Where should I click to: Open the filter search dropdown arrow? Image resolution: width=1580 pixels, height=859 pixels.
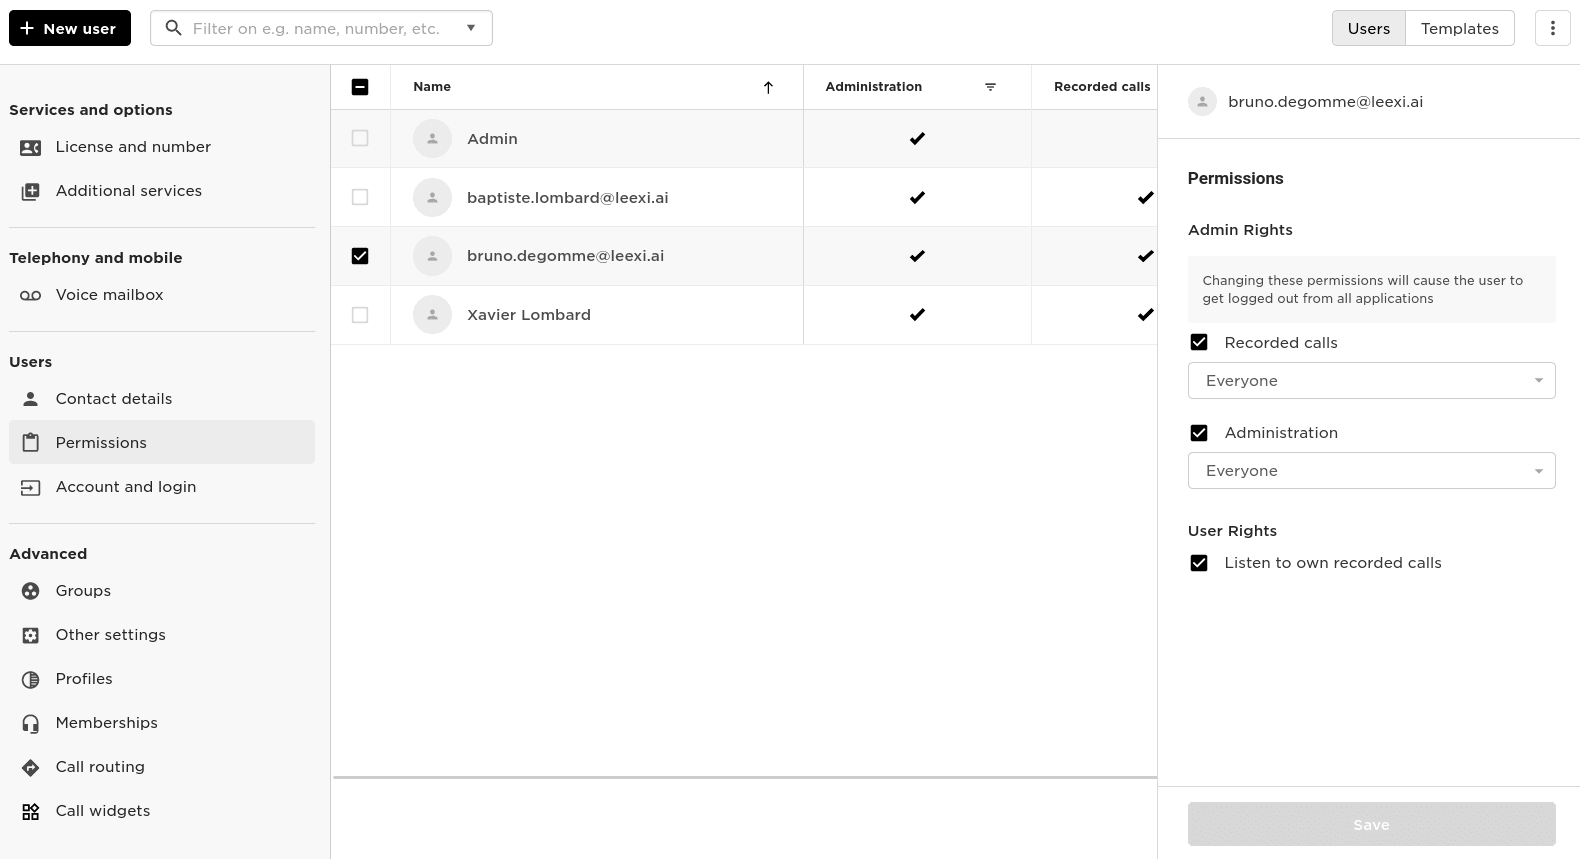[x=471, y=28]
